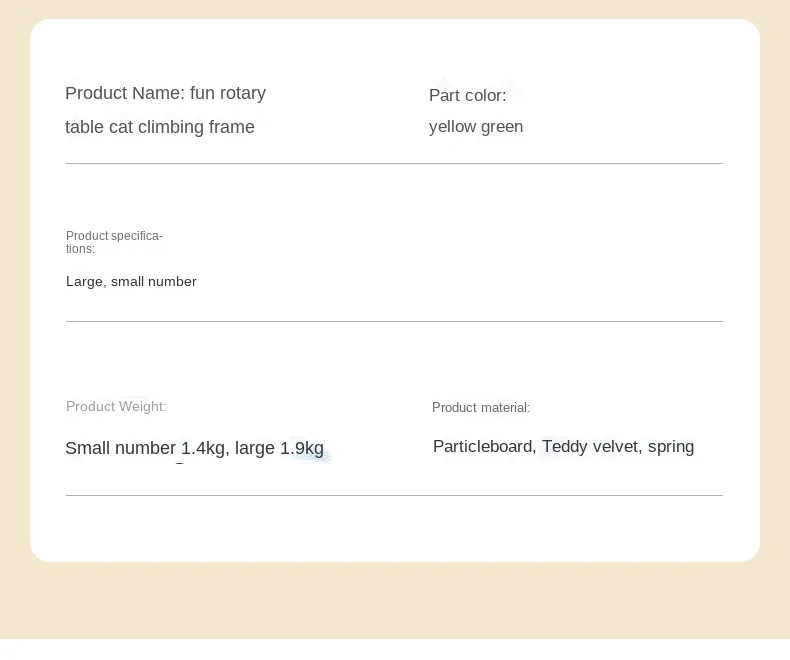Screen dimensions: 790x660
Task: Click the word "table" in product name
Action: pyautogui.click(x=85, y=127)
